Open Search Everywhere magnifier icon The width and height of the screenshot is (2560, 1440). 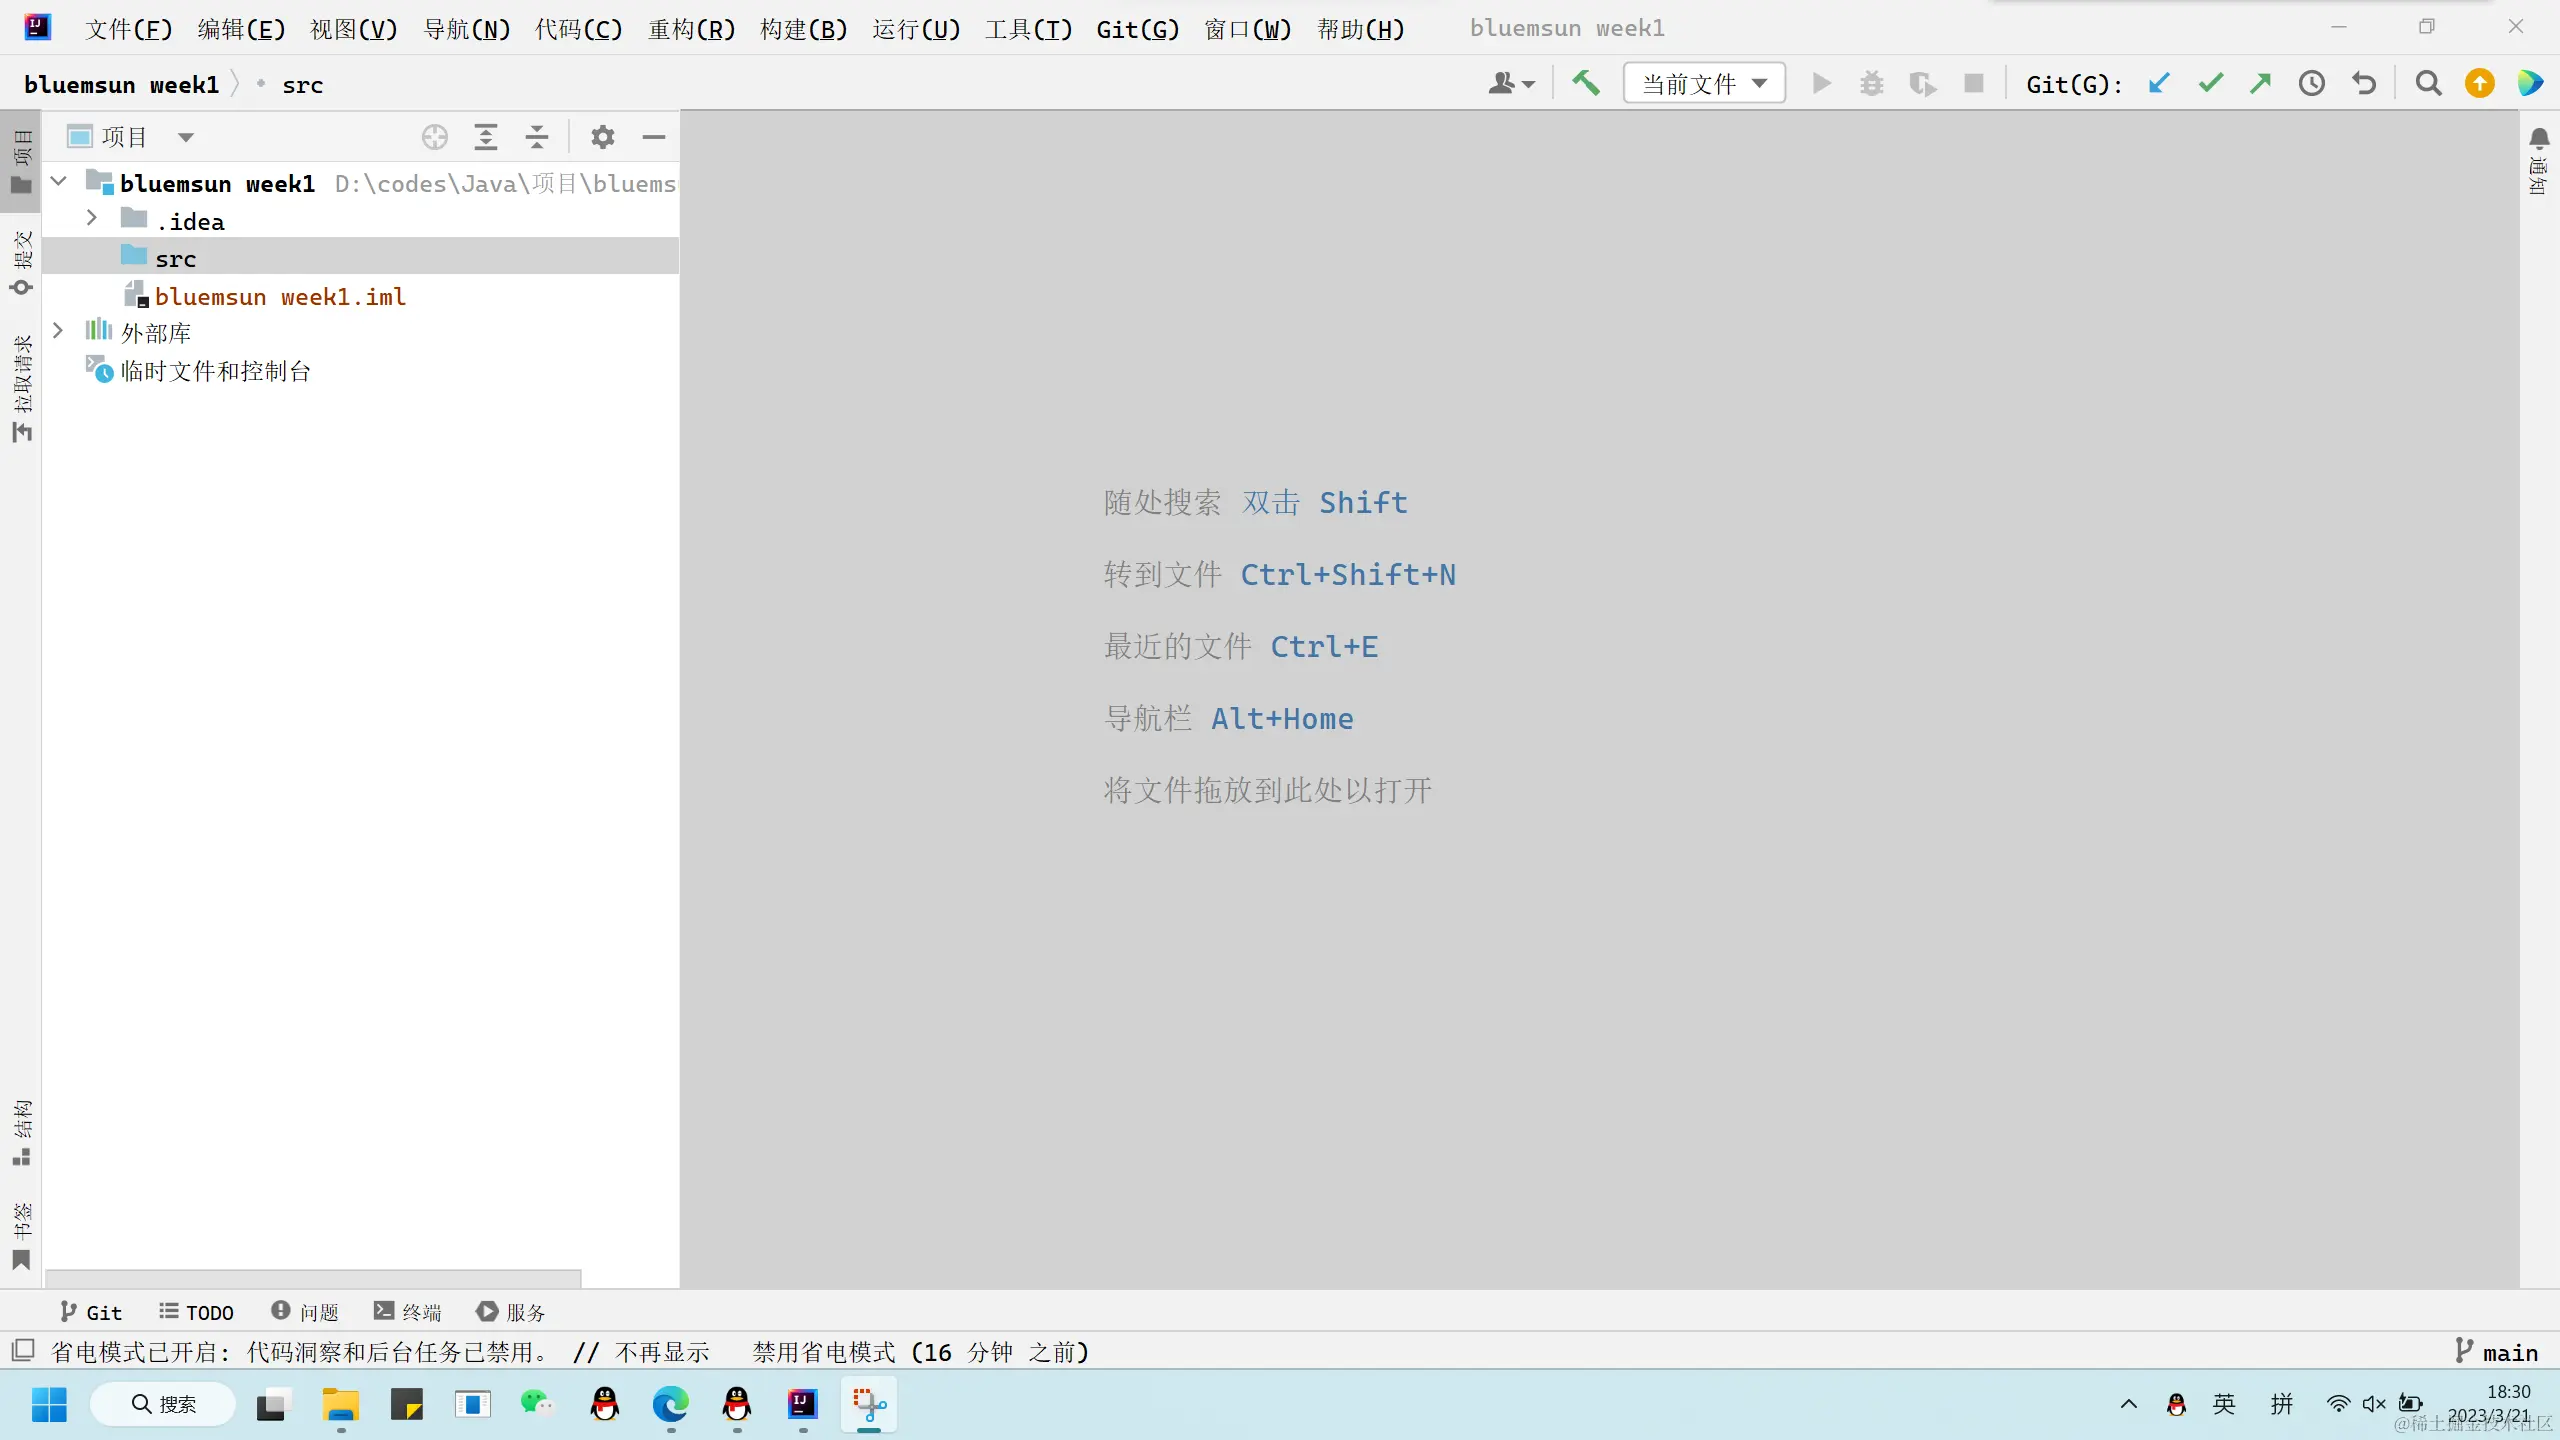[2428, 83]
